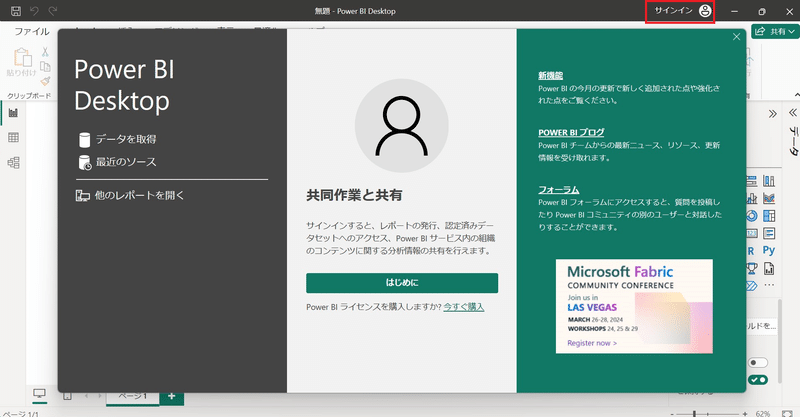The width and height of the screenshot is (800, 417).
Task: Click the redo arrow in title bar
Action: click(53, 11)
